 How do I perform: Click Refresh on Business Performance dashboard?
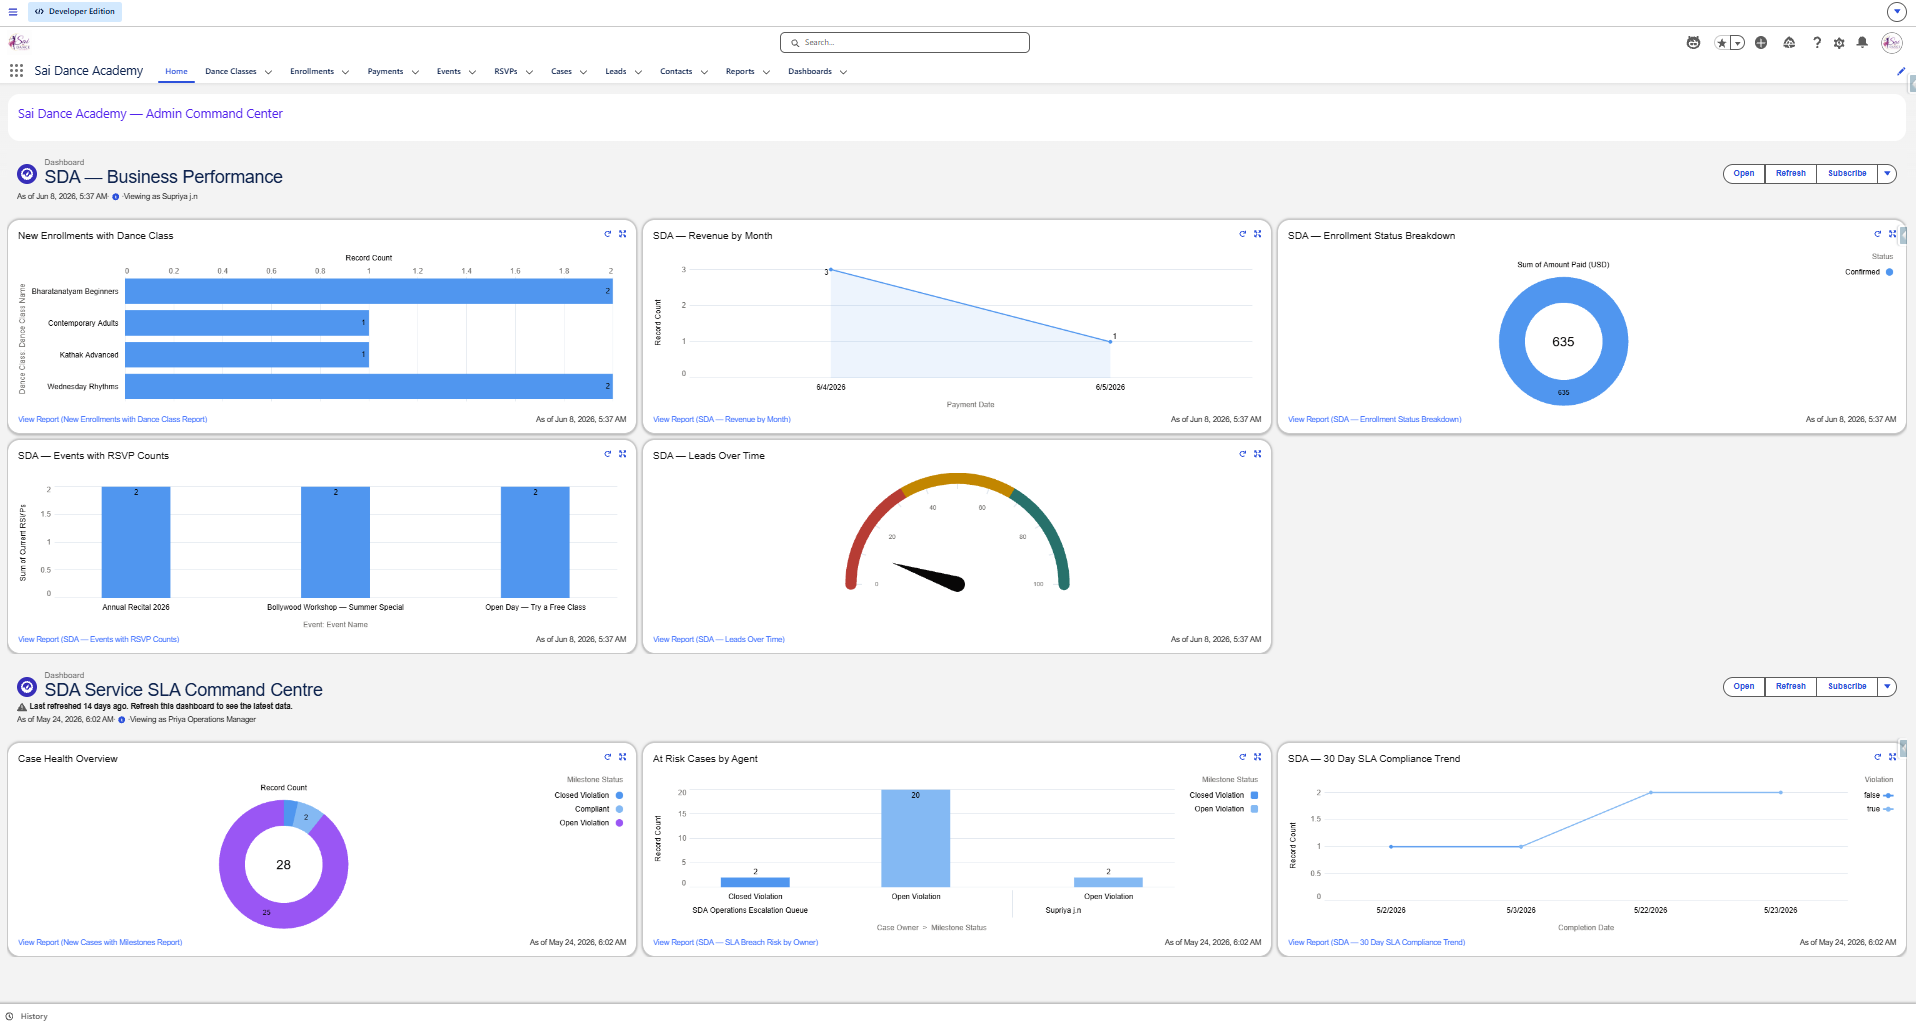pos(1791,174)
